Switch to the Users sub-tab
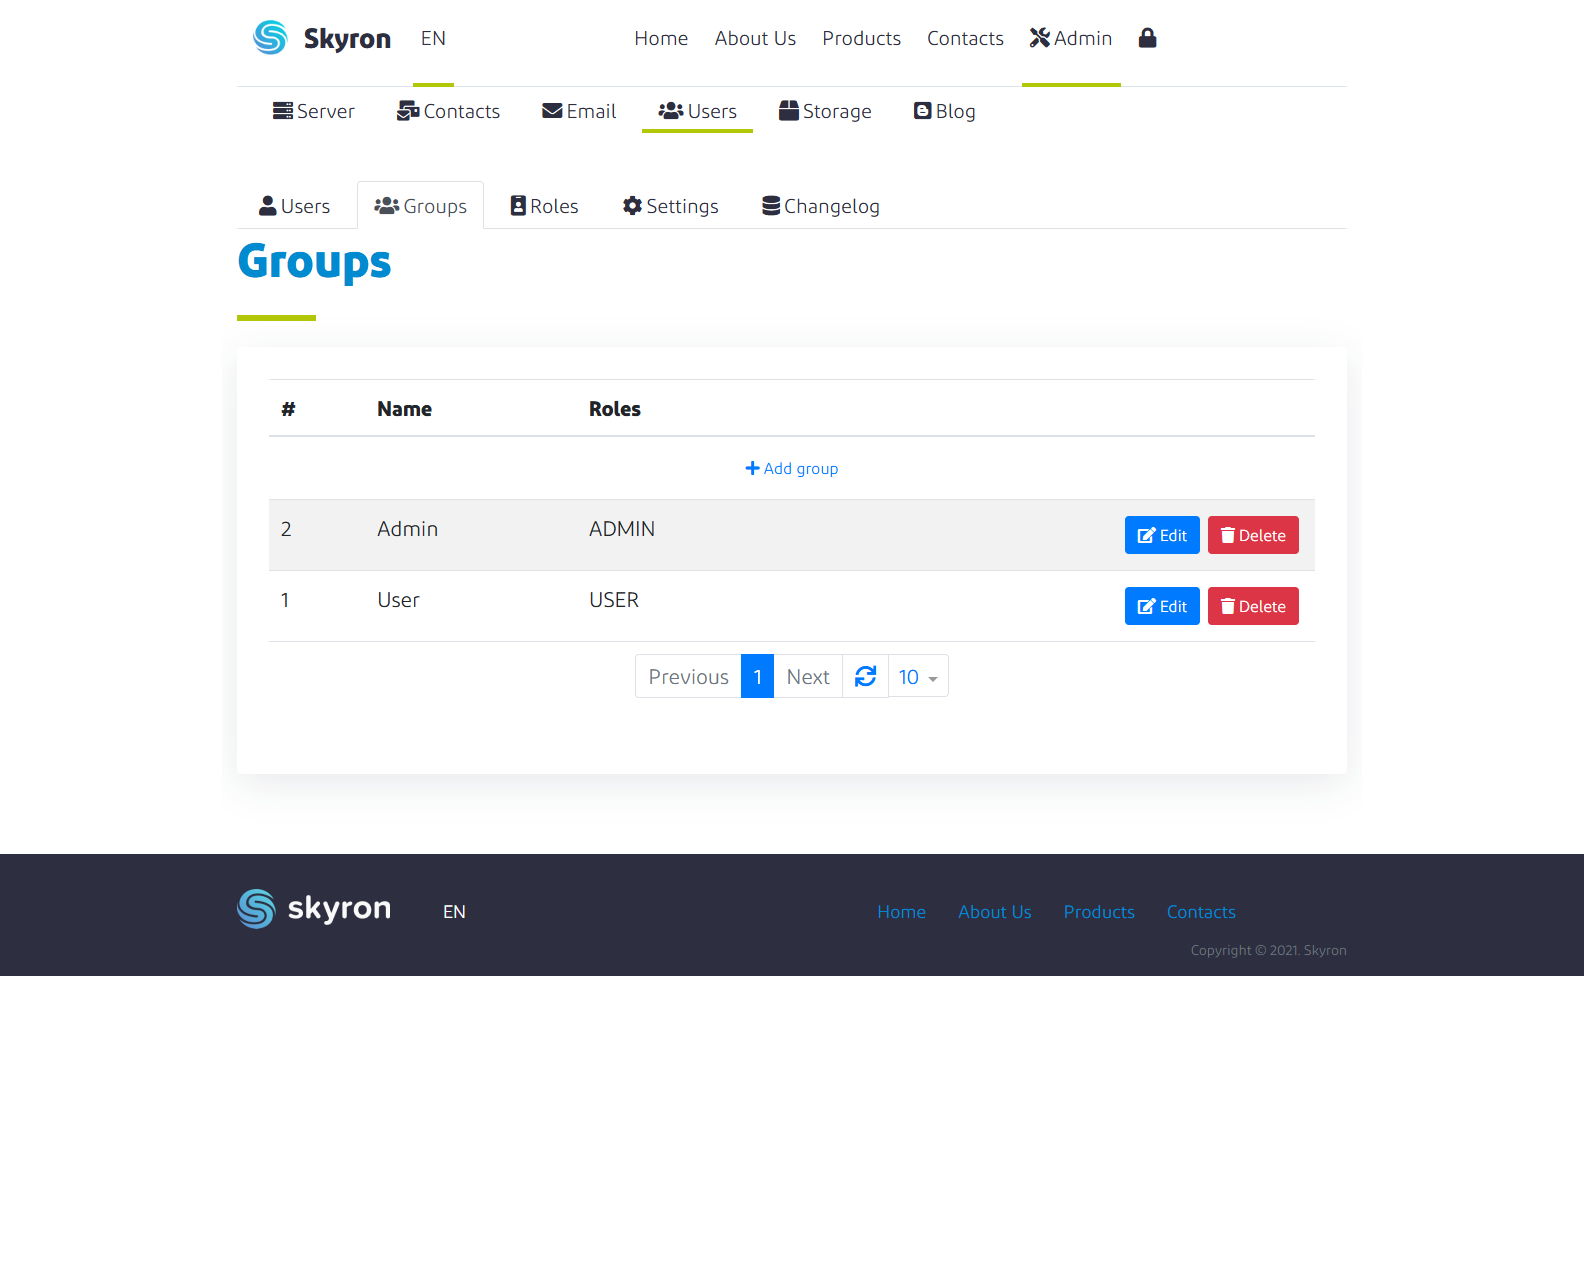Screen dimensions: 1584x1276 click(294, 206)
